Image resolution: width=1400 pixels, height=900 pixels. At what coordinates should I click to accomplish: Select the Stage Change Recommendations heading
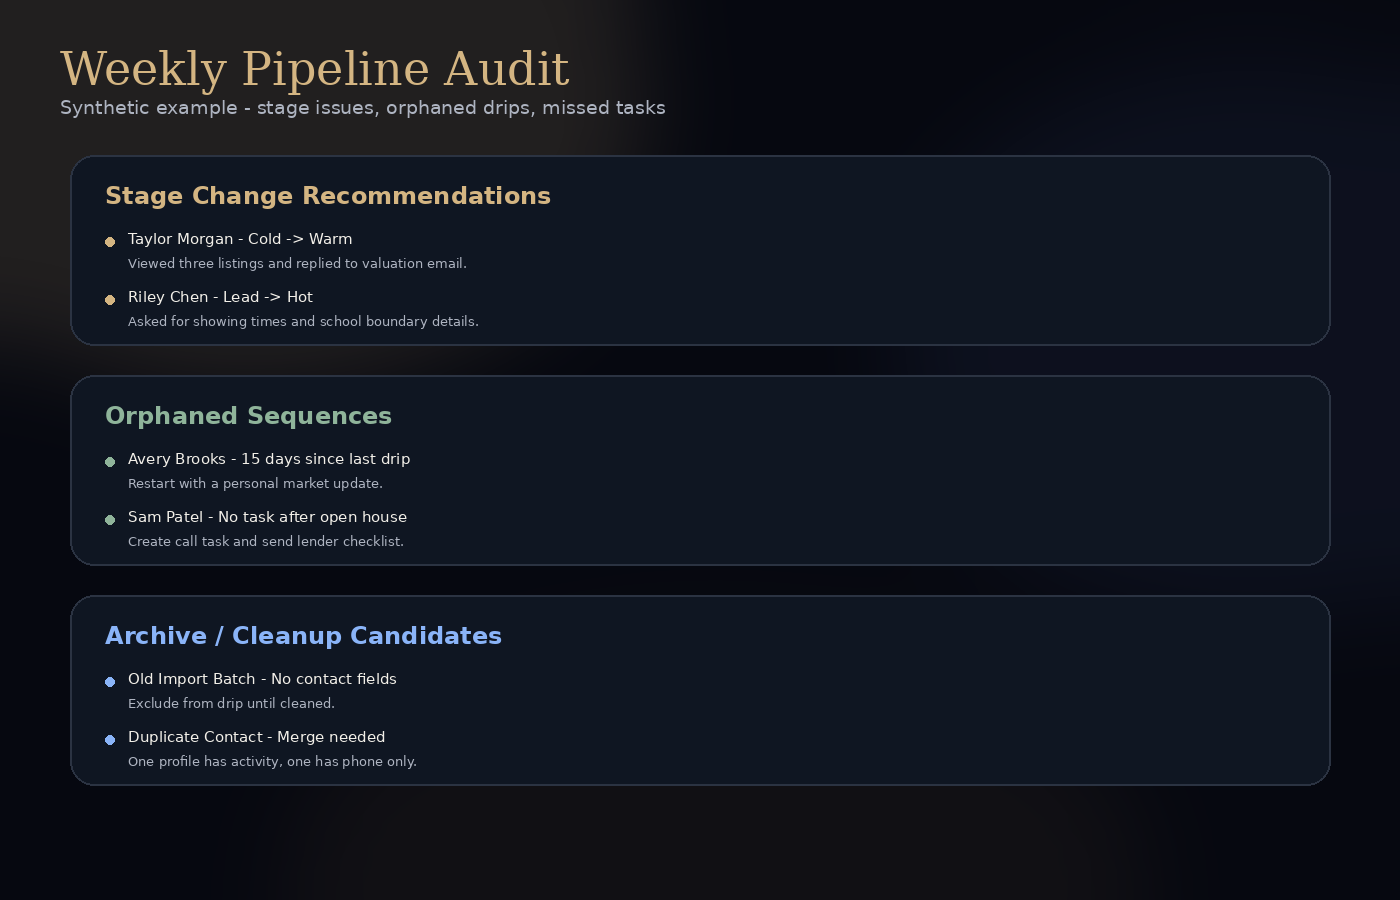point(328,196)
